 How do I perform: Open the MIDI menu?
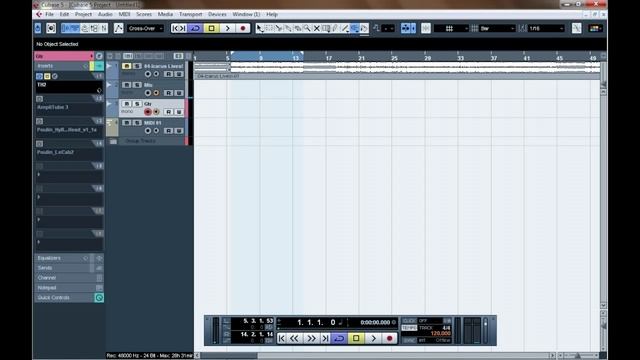(124, 14)
